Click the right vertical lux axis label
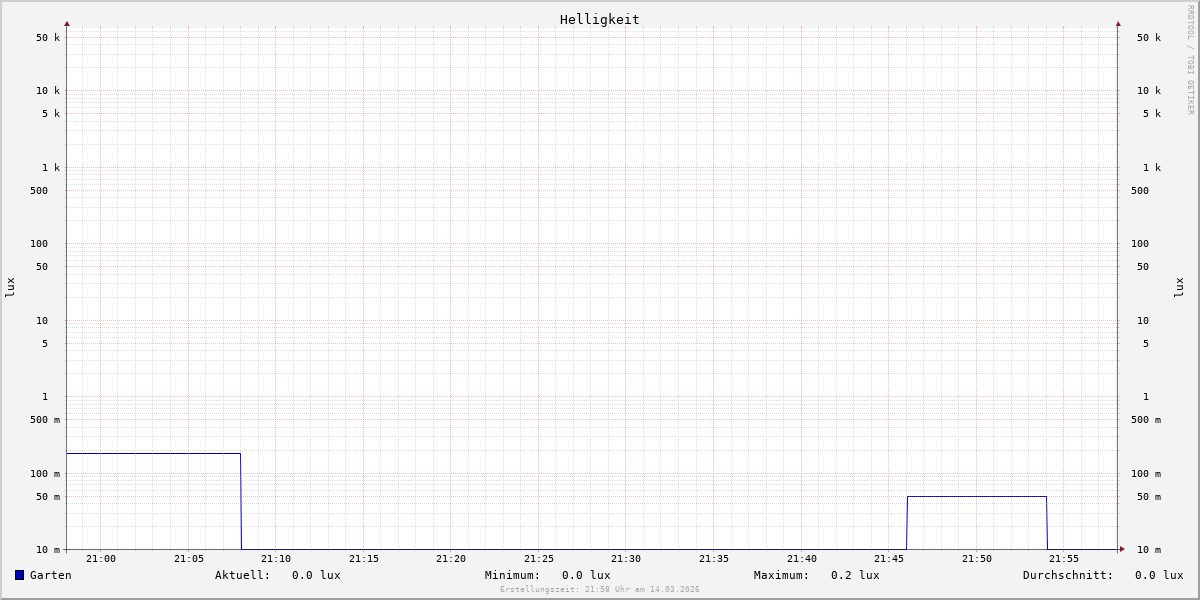The height and width of the screenshot is (600, 1200). 1180,287
